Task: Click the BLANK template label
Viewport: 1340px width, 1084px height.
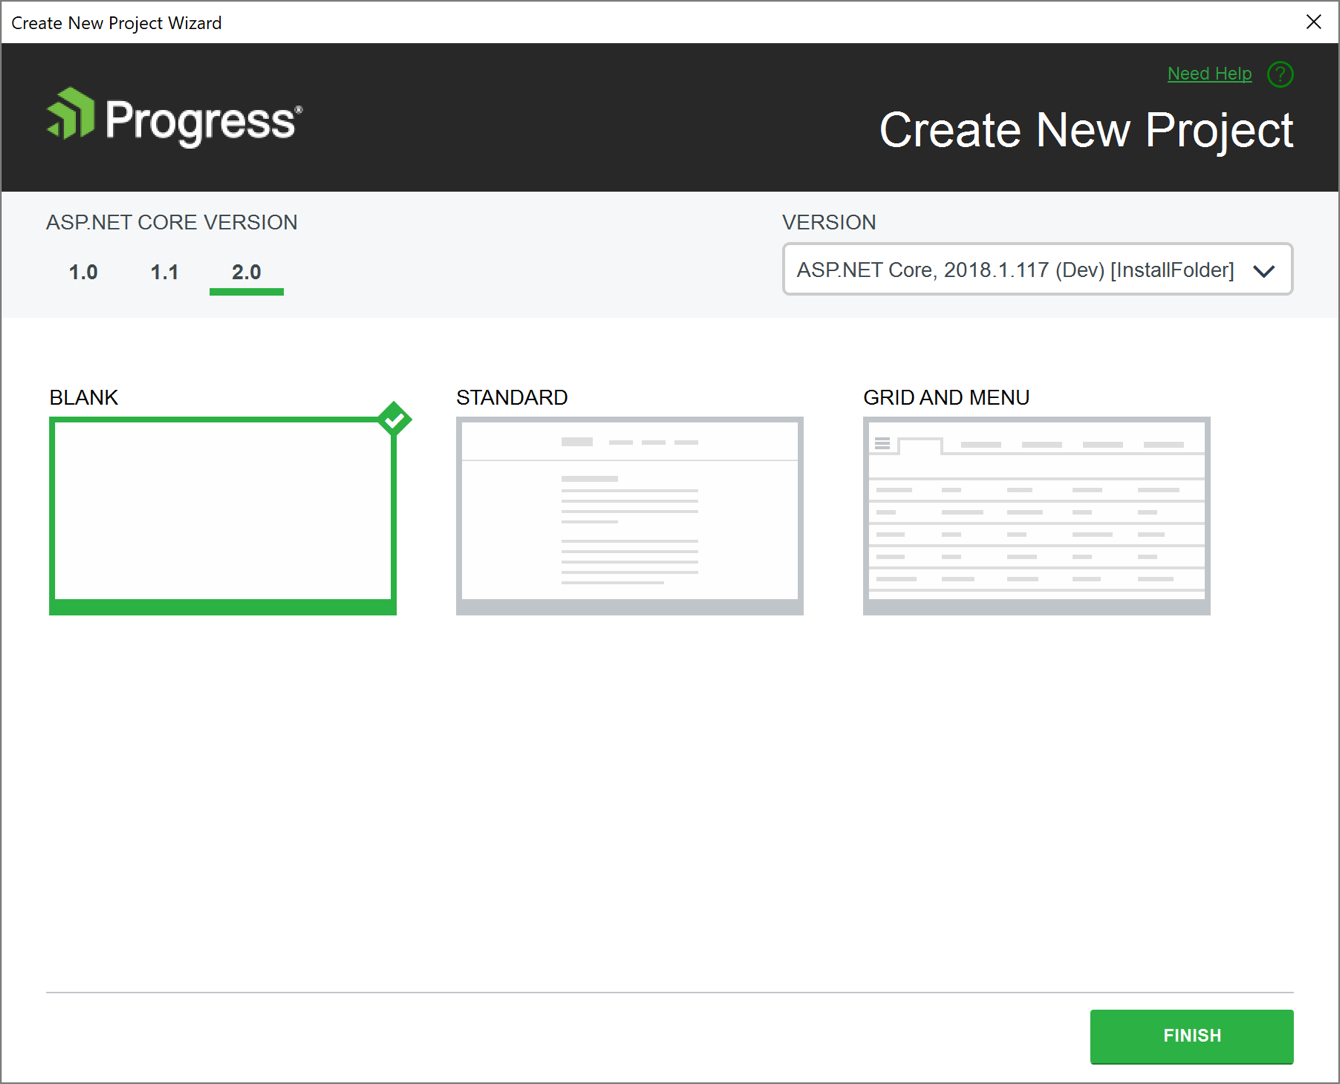Action: click(84, 397)
